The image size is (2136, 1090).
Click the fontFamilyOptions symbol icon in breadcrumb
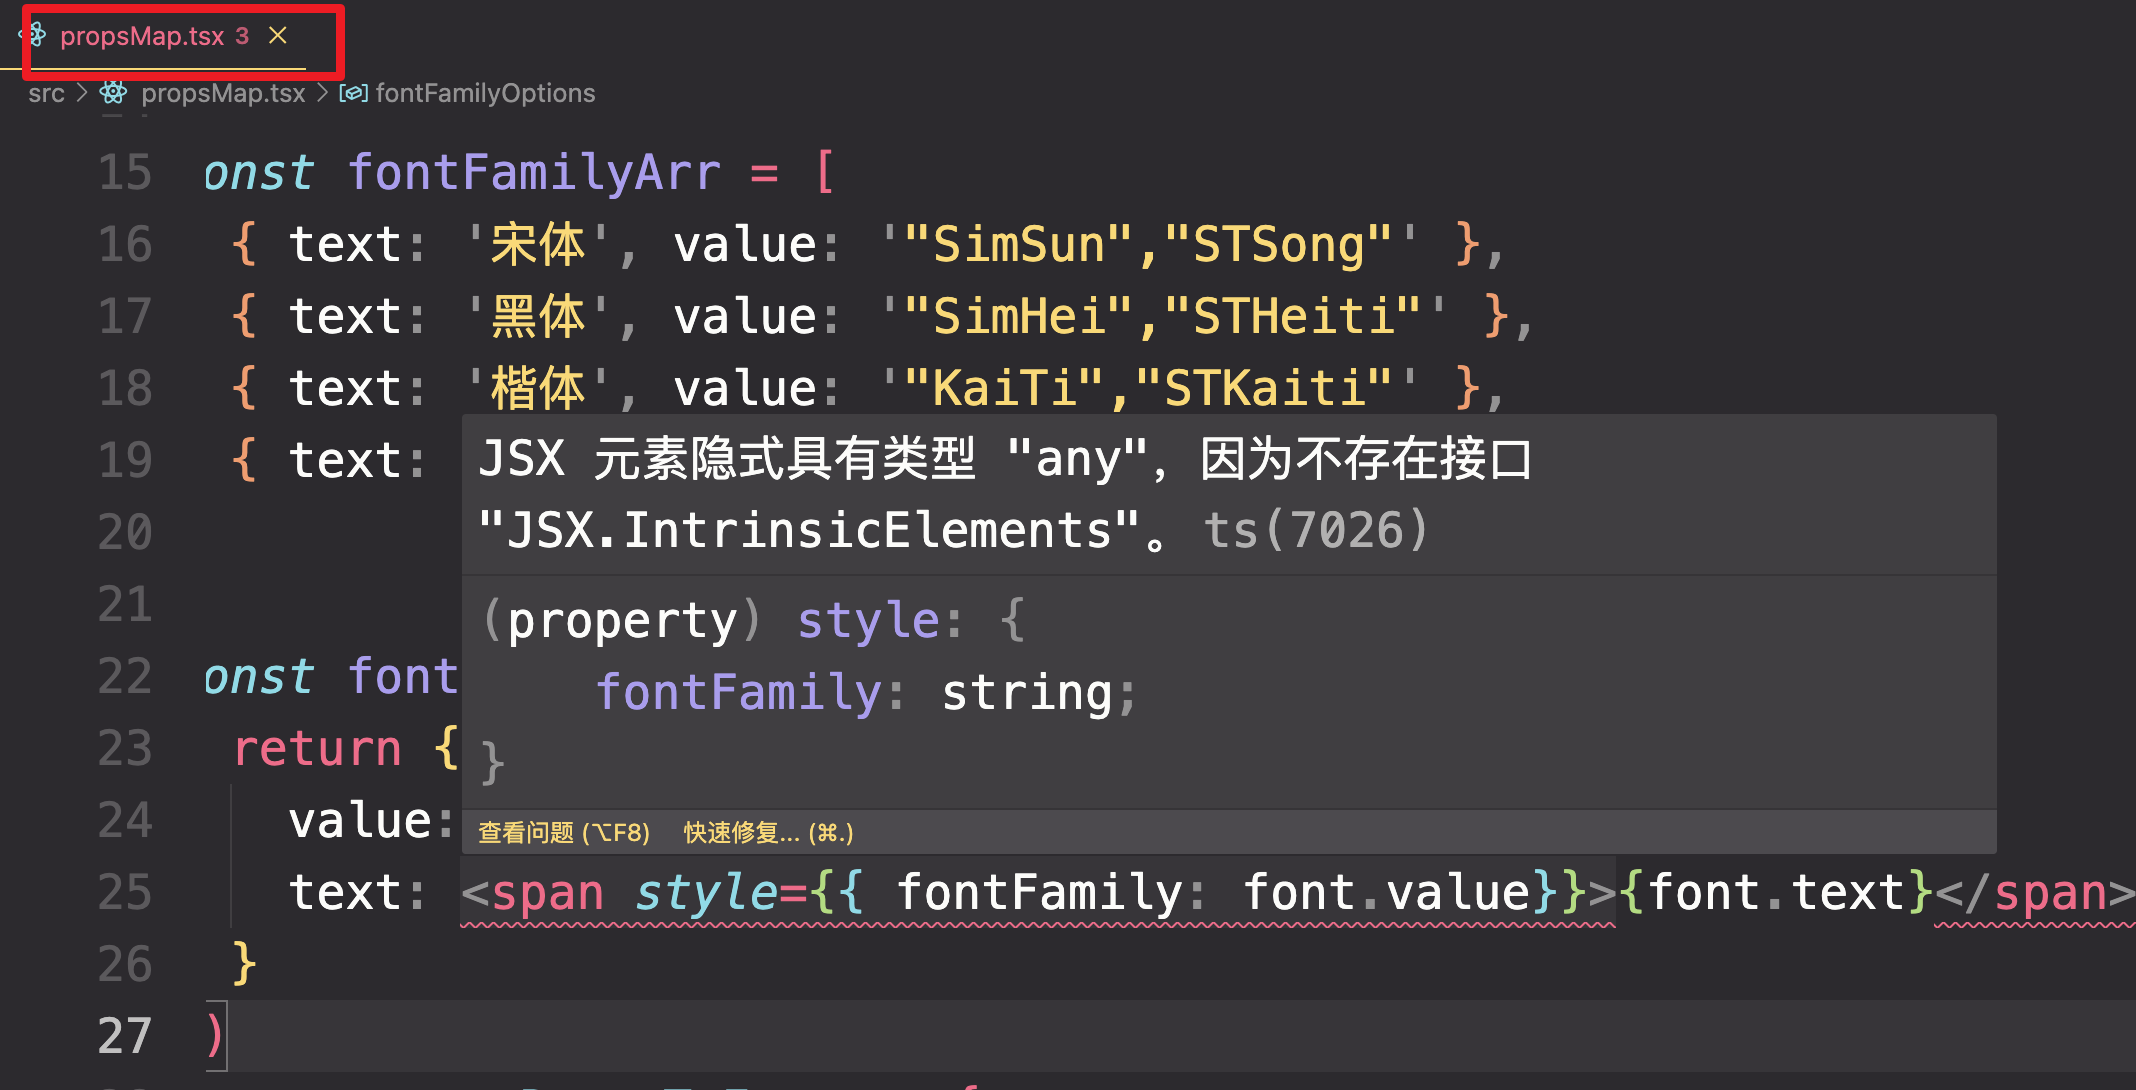click(353, 93)
